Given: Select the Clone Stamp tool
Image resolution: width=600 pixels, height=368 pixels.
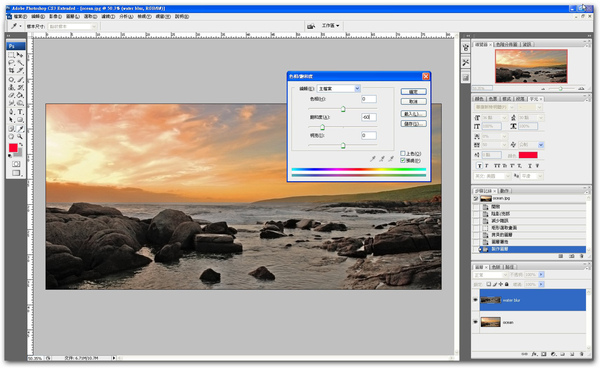Looking at the screenshot, I should [11, 87].
